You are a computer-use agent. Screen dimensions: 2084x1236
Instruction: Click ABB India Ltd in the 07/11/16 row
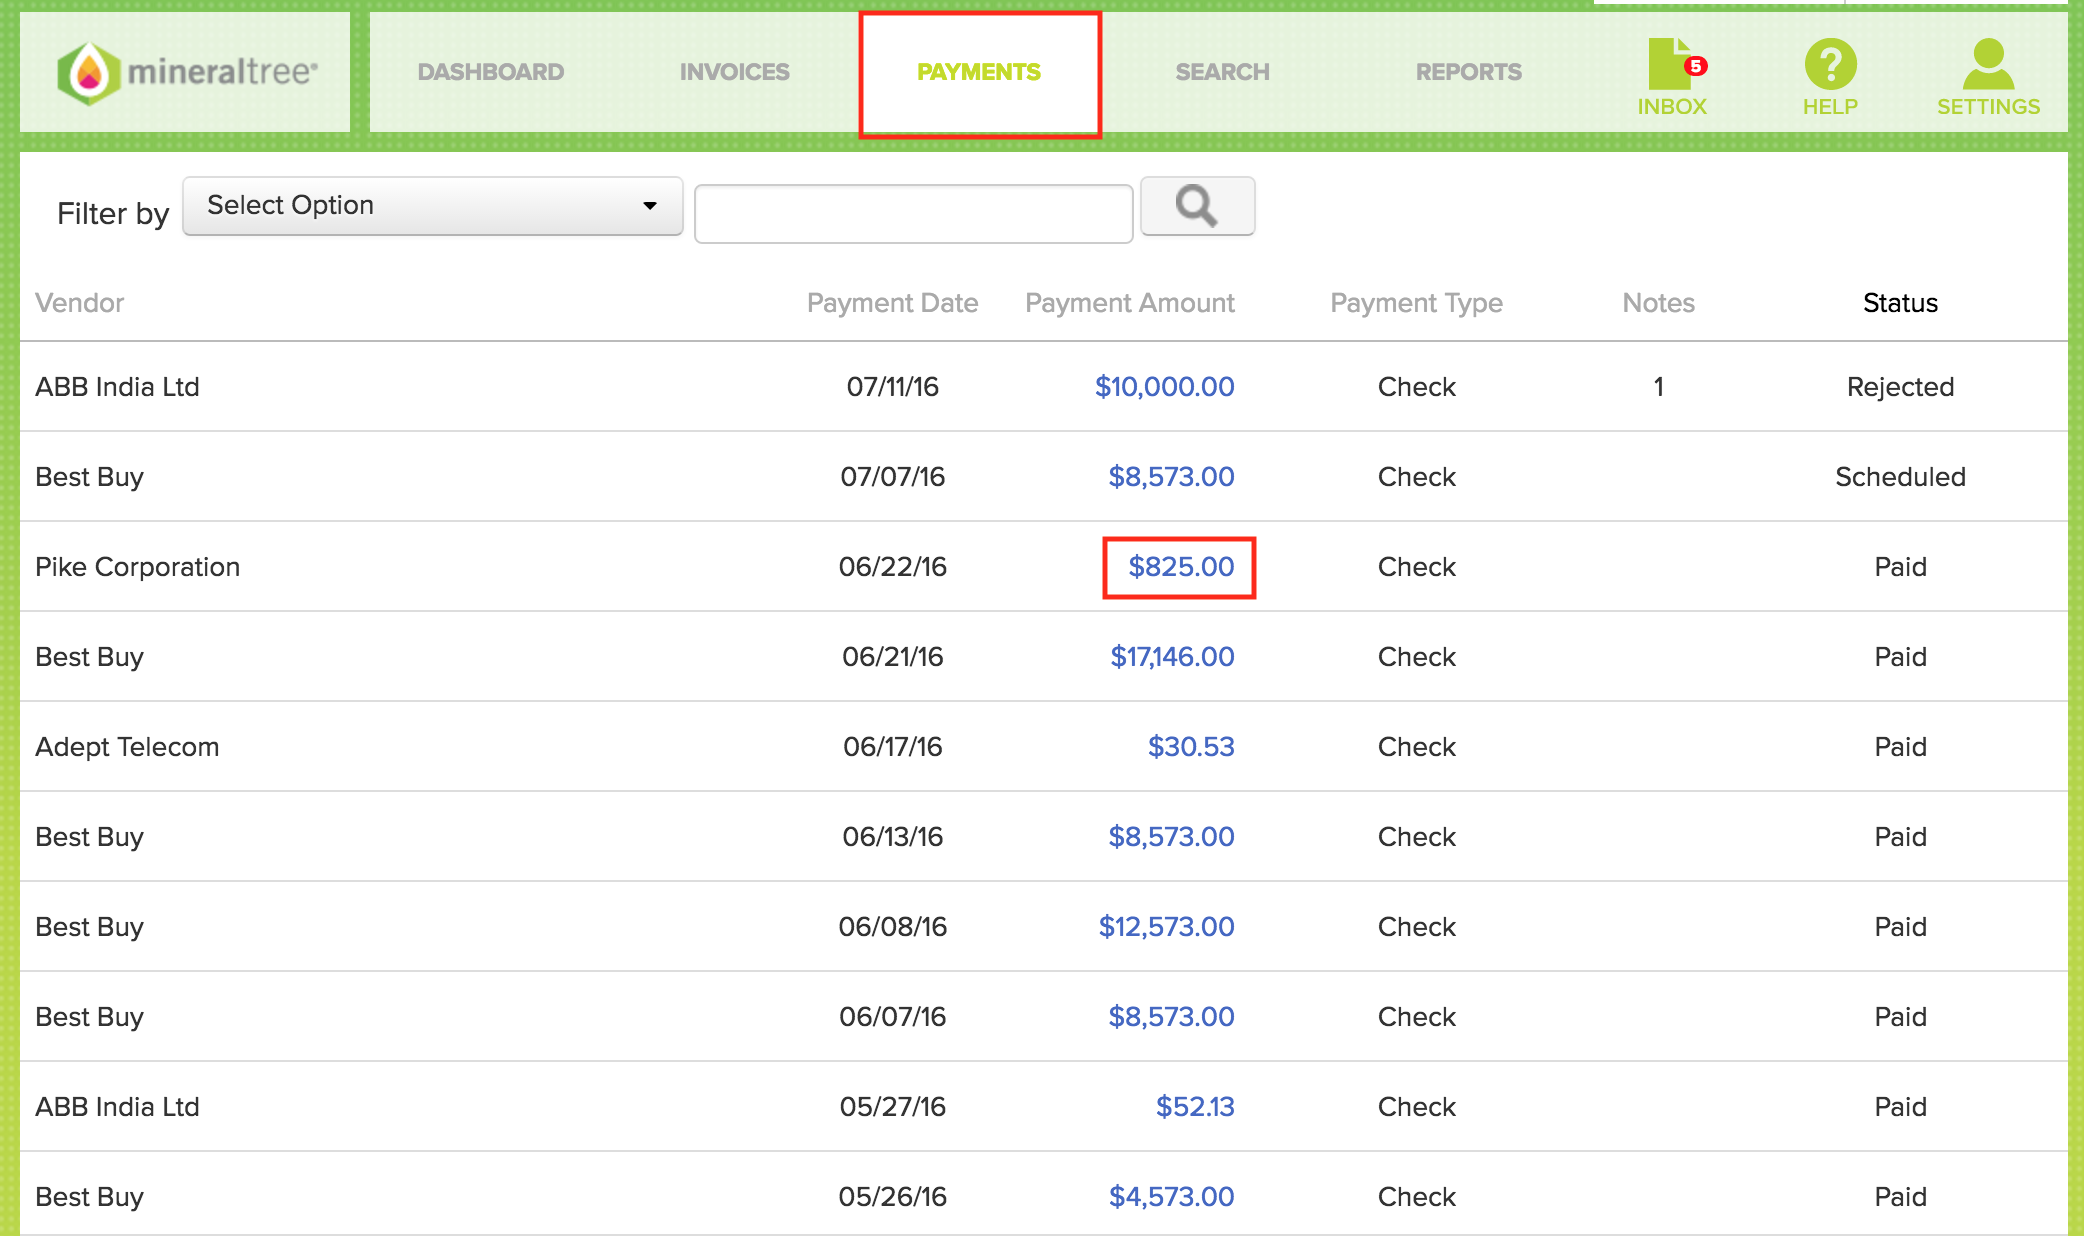tap(118, 387)
